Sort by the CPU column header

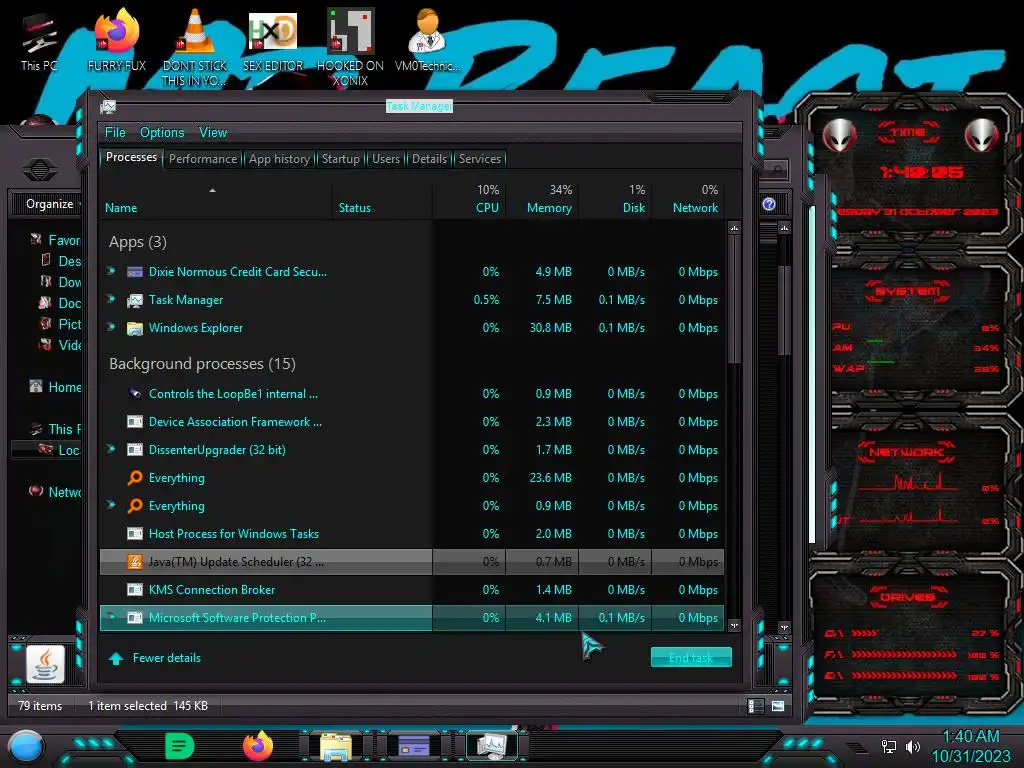(x=470, y=200)
